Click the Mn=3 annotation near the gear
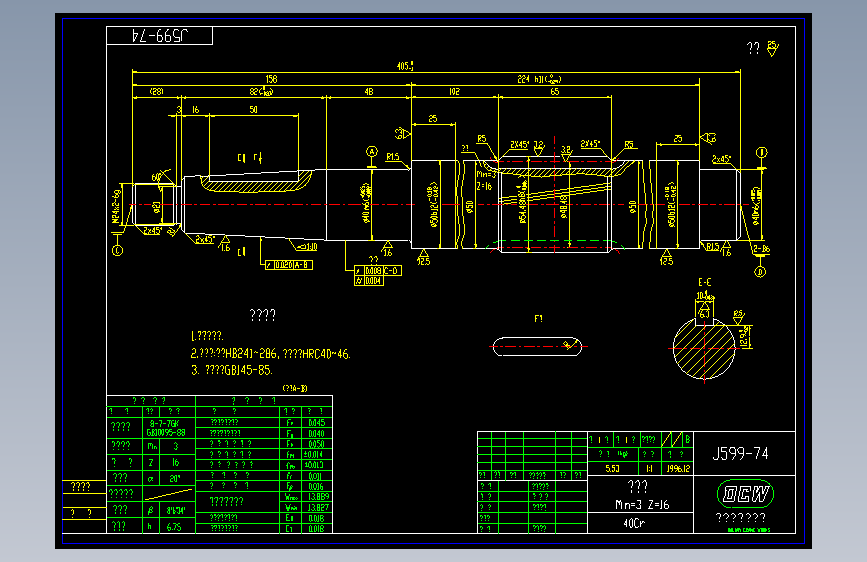Image resolution: width=867 pixels, height=562 pixels. (x=487, y=174)
